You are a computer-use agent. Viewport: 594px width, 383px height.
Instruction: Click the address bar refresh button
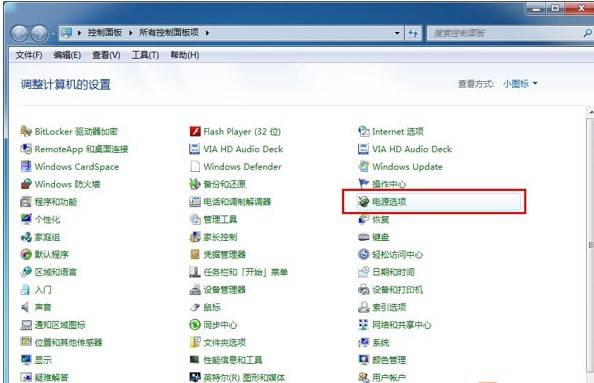413,33
